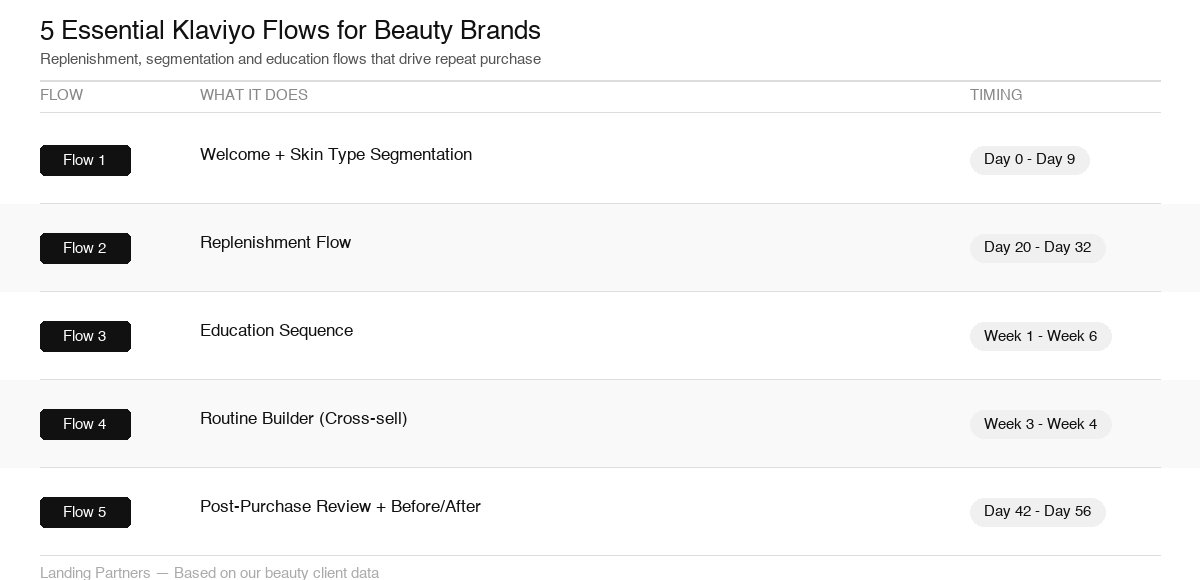Click the 'Landing Partners' footer note

(209, 572)
